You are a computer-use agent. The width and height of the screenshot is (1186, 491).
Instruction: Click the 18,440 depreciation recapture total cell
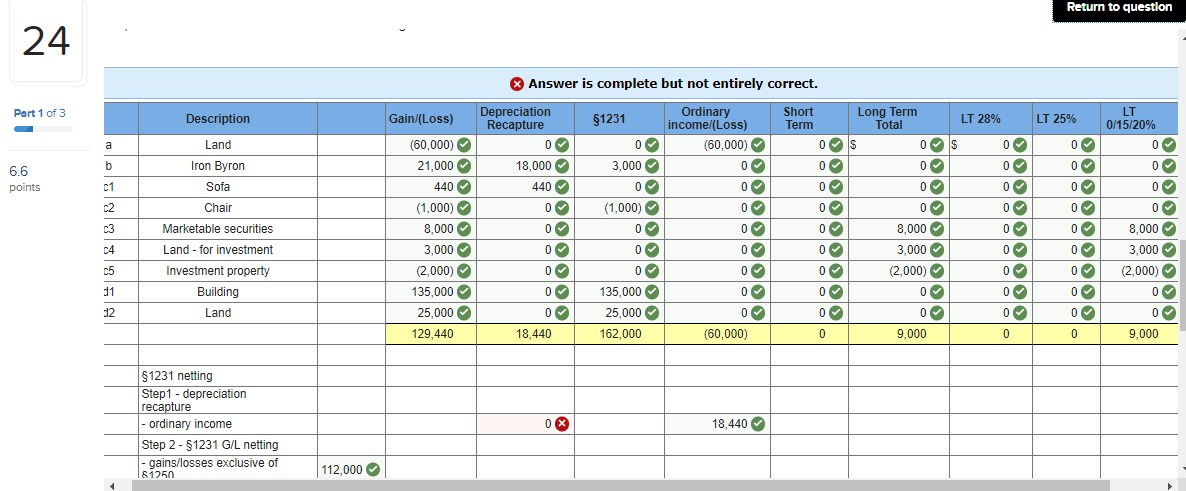coord(525,334)
